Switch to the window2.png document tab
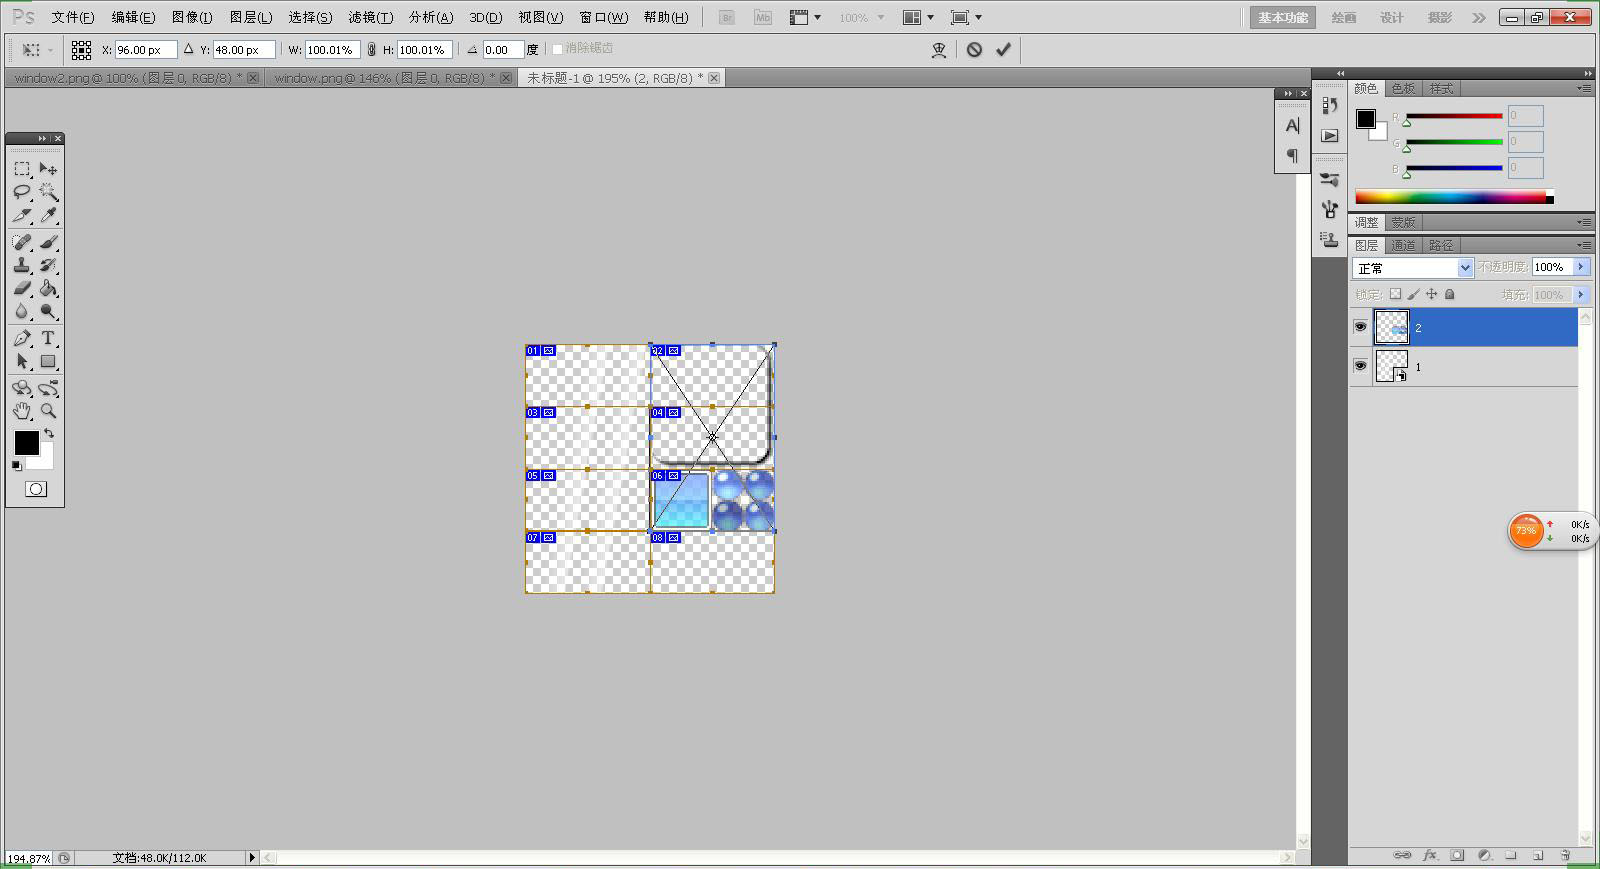Screen dimensions: 1600x869 point(135,78)
